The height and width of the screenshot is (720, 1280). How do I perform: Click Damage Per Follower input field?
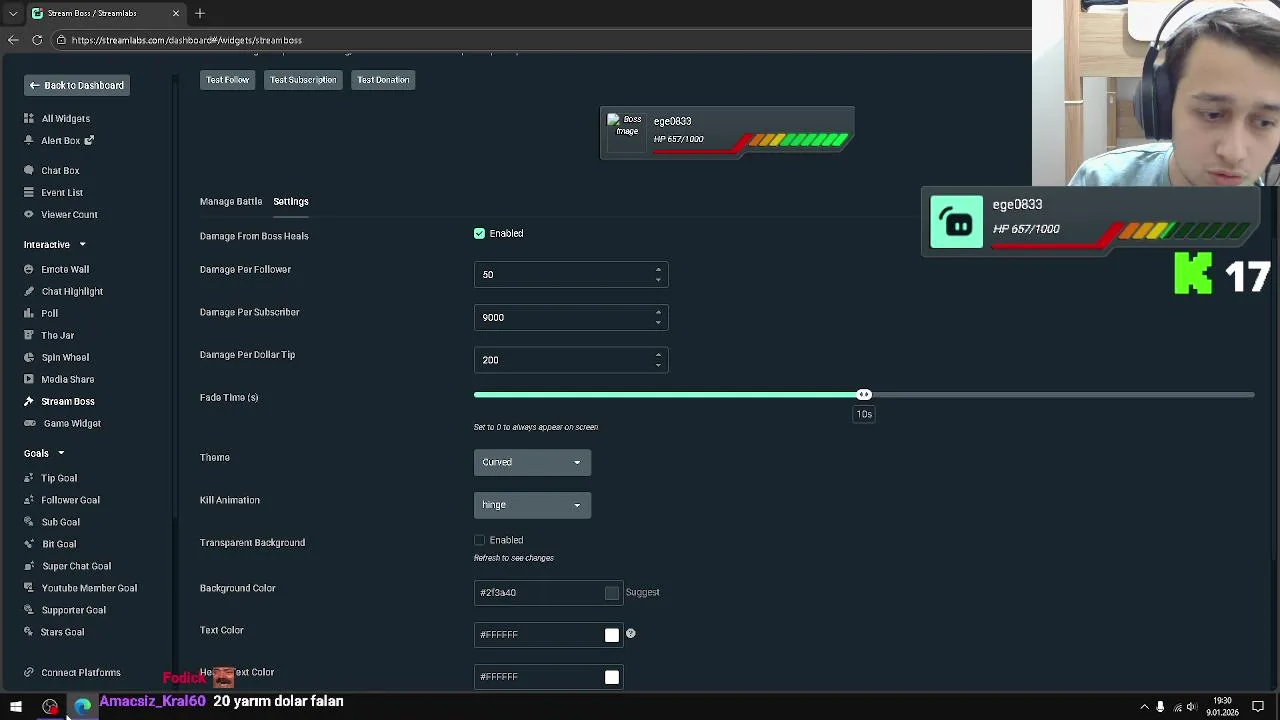point(571,274)
